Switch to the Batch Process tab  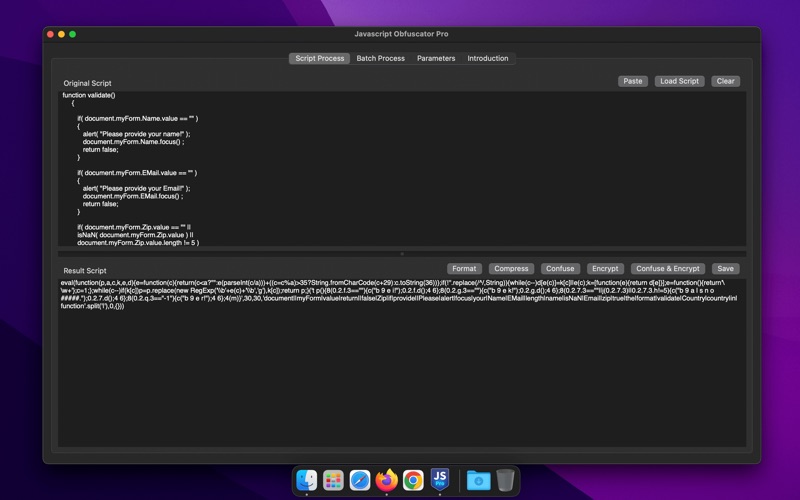click(381, 58)
